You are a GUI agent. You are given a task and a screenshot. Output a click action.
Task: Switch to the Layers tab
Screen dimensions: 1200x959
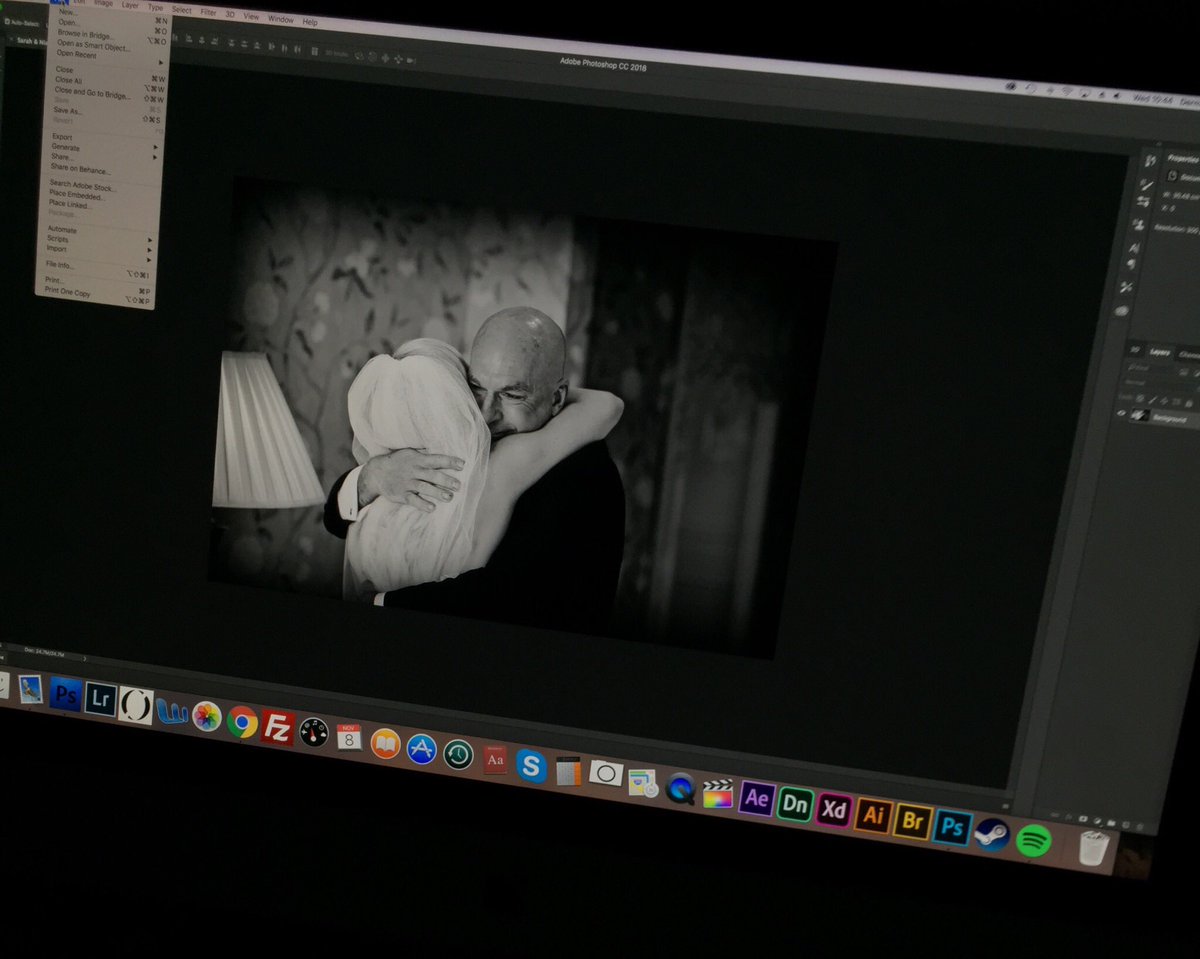[1160, 352]
